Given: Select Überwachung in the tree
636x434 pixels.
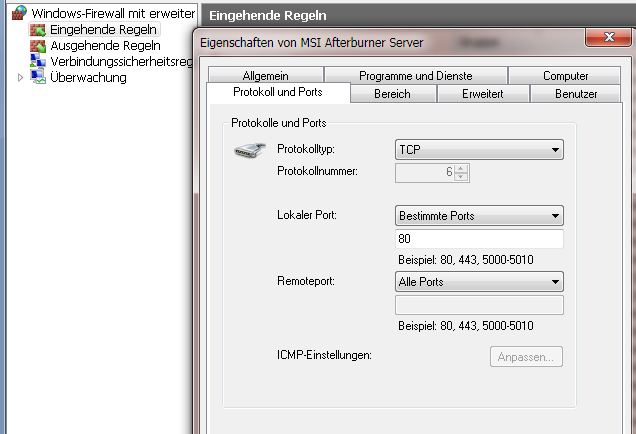Looking at the screenshot, I should (x=88, y=77).
